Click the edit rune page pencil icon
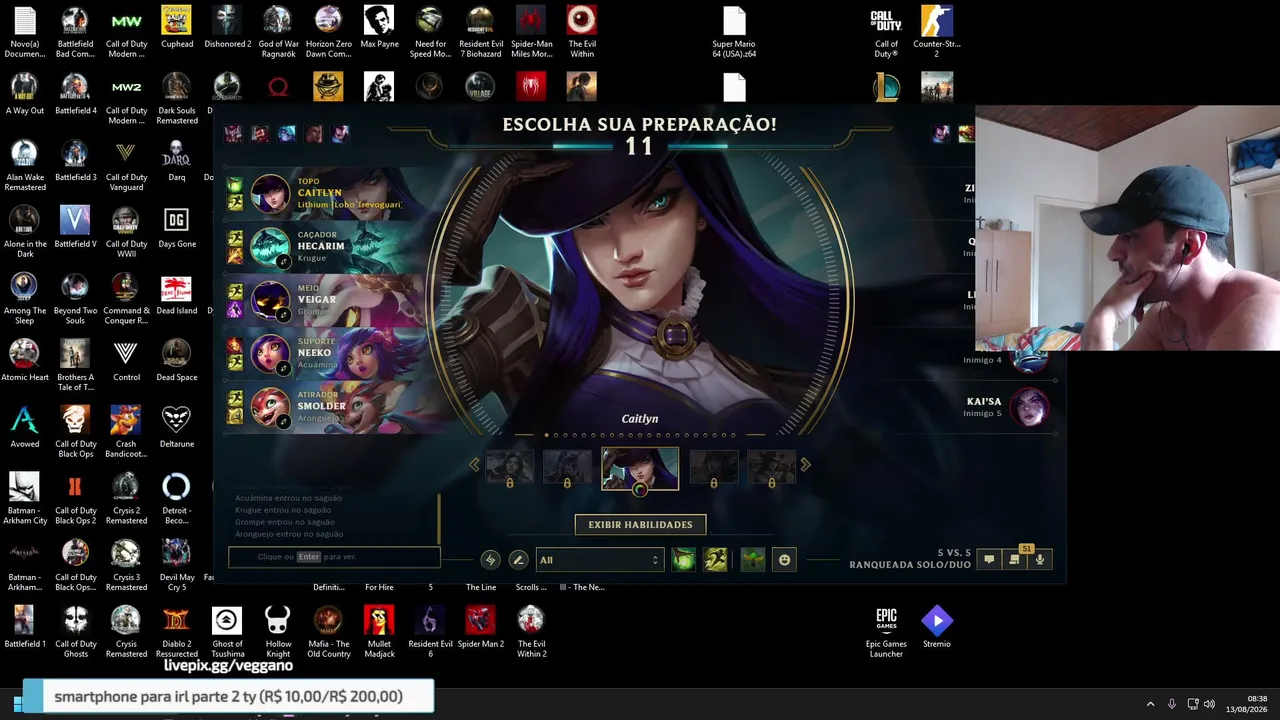This screenshot has width=1280, height=720. click(518, 560)
